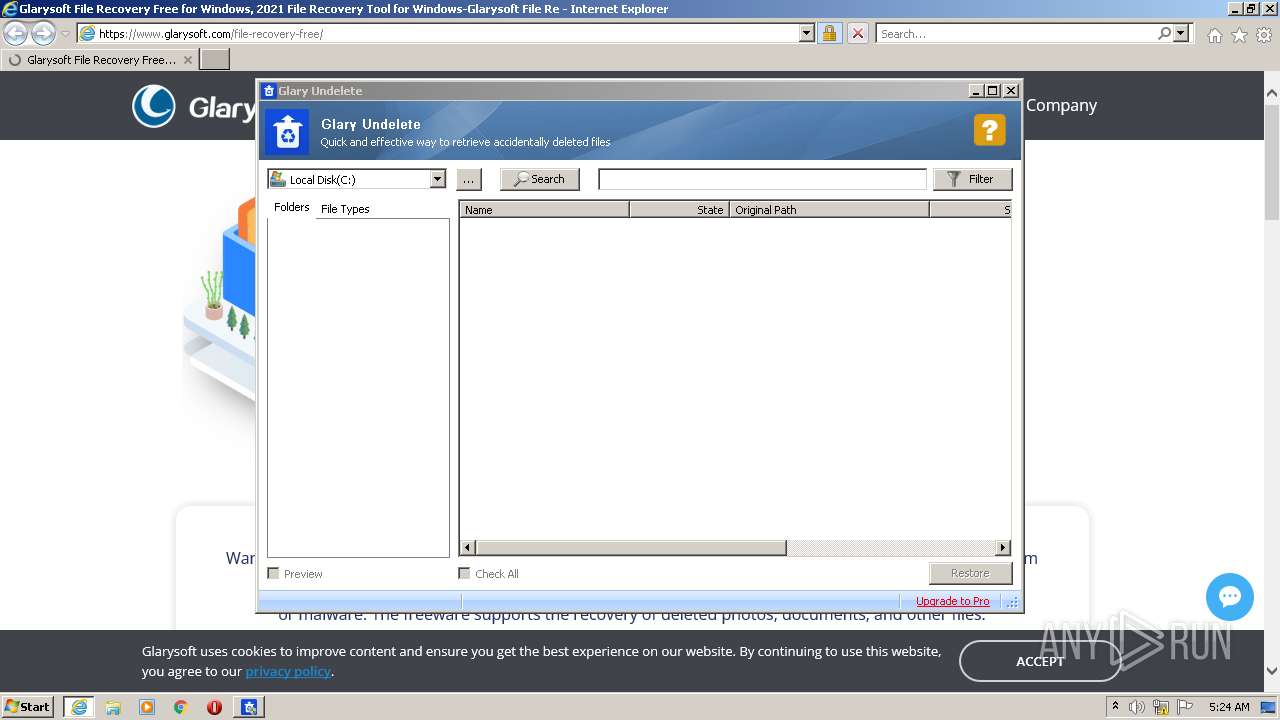Screen dimensions: 1280x720
Task: Click the security lock icon in address bar
Action: click(x=829, y=33)
